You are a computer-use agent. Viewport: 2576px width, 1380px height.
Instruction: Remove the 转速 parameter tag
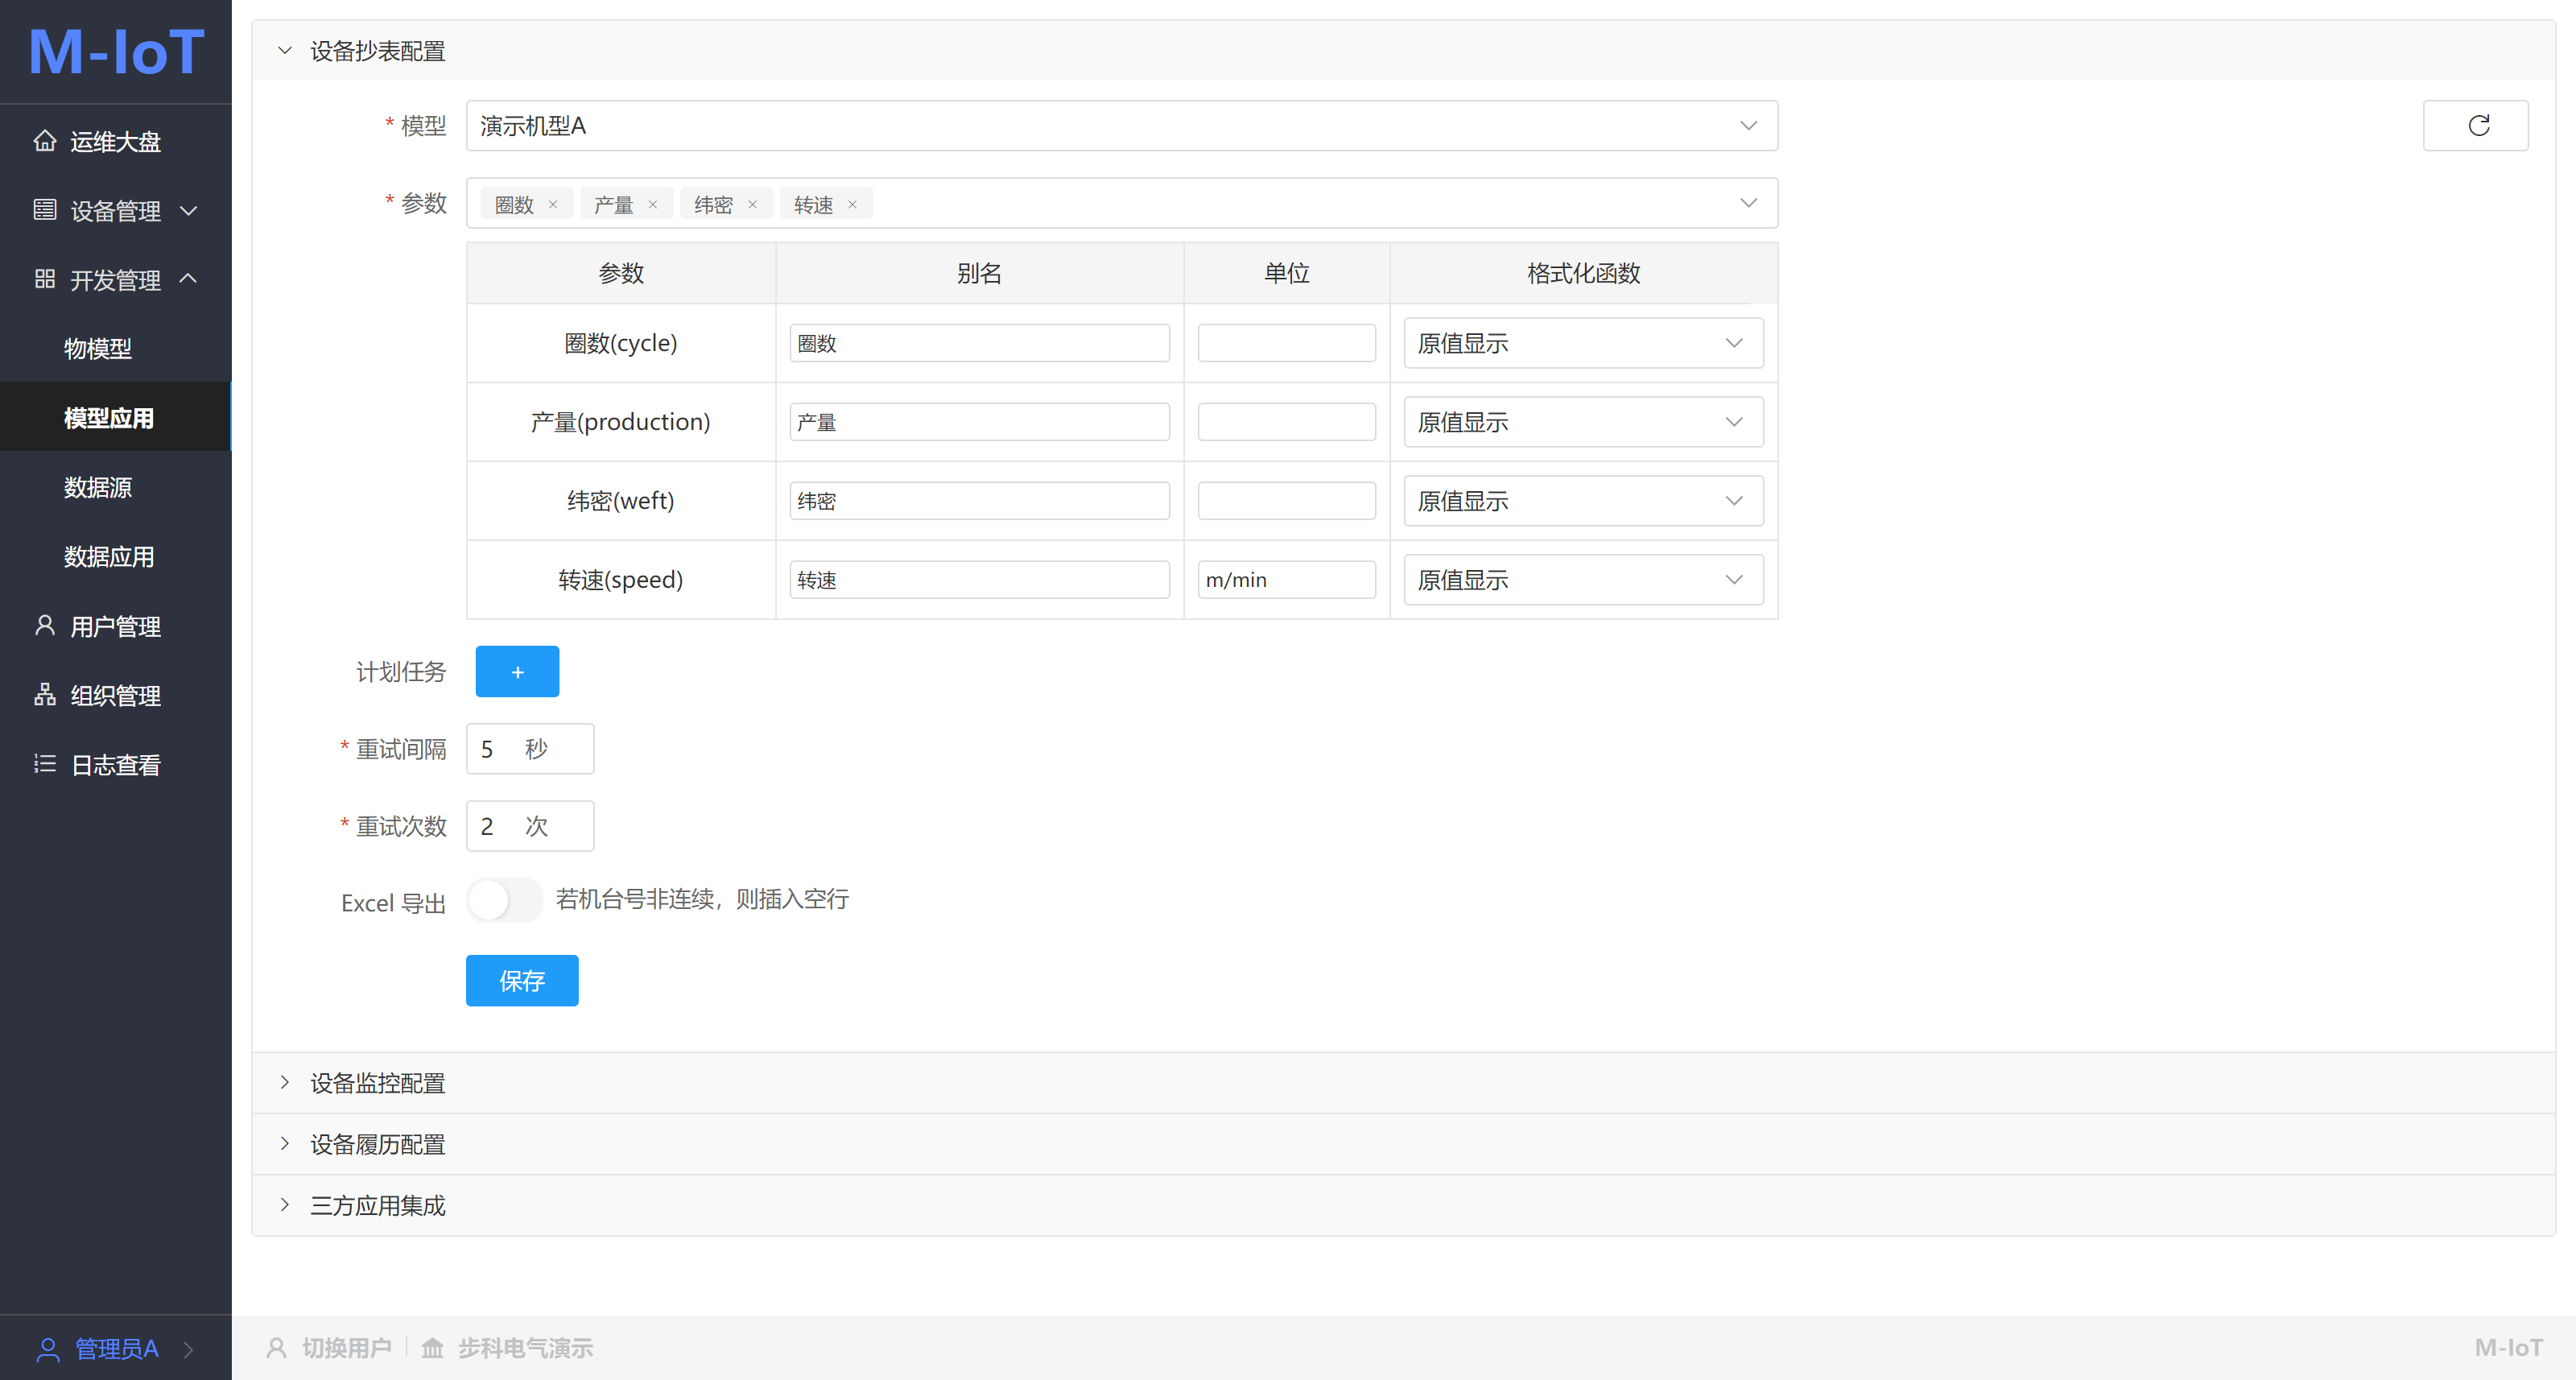[x=852, y=205]
